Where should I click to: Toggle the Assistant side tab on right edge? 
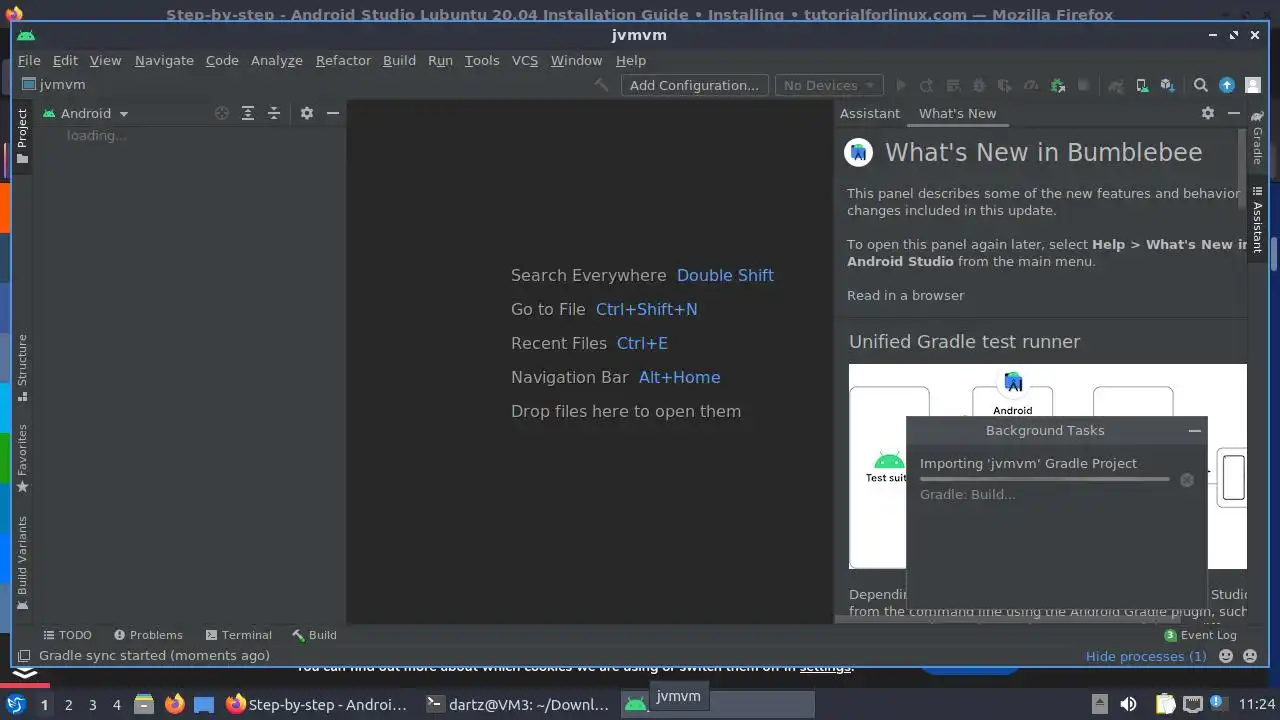point(1257,220)
